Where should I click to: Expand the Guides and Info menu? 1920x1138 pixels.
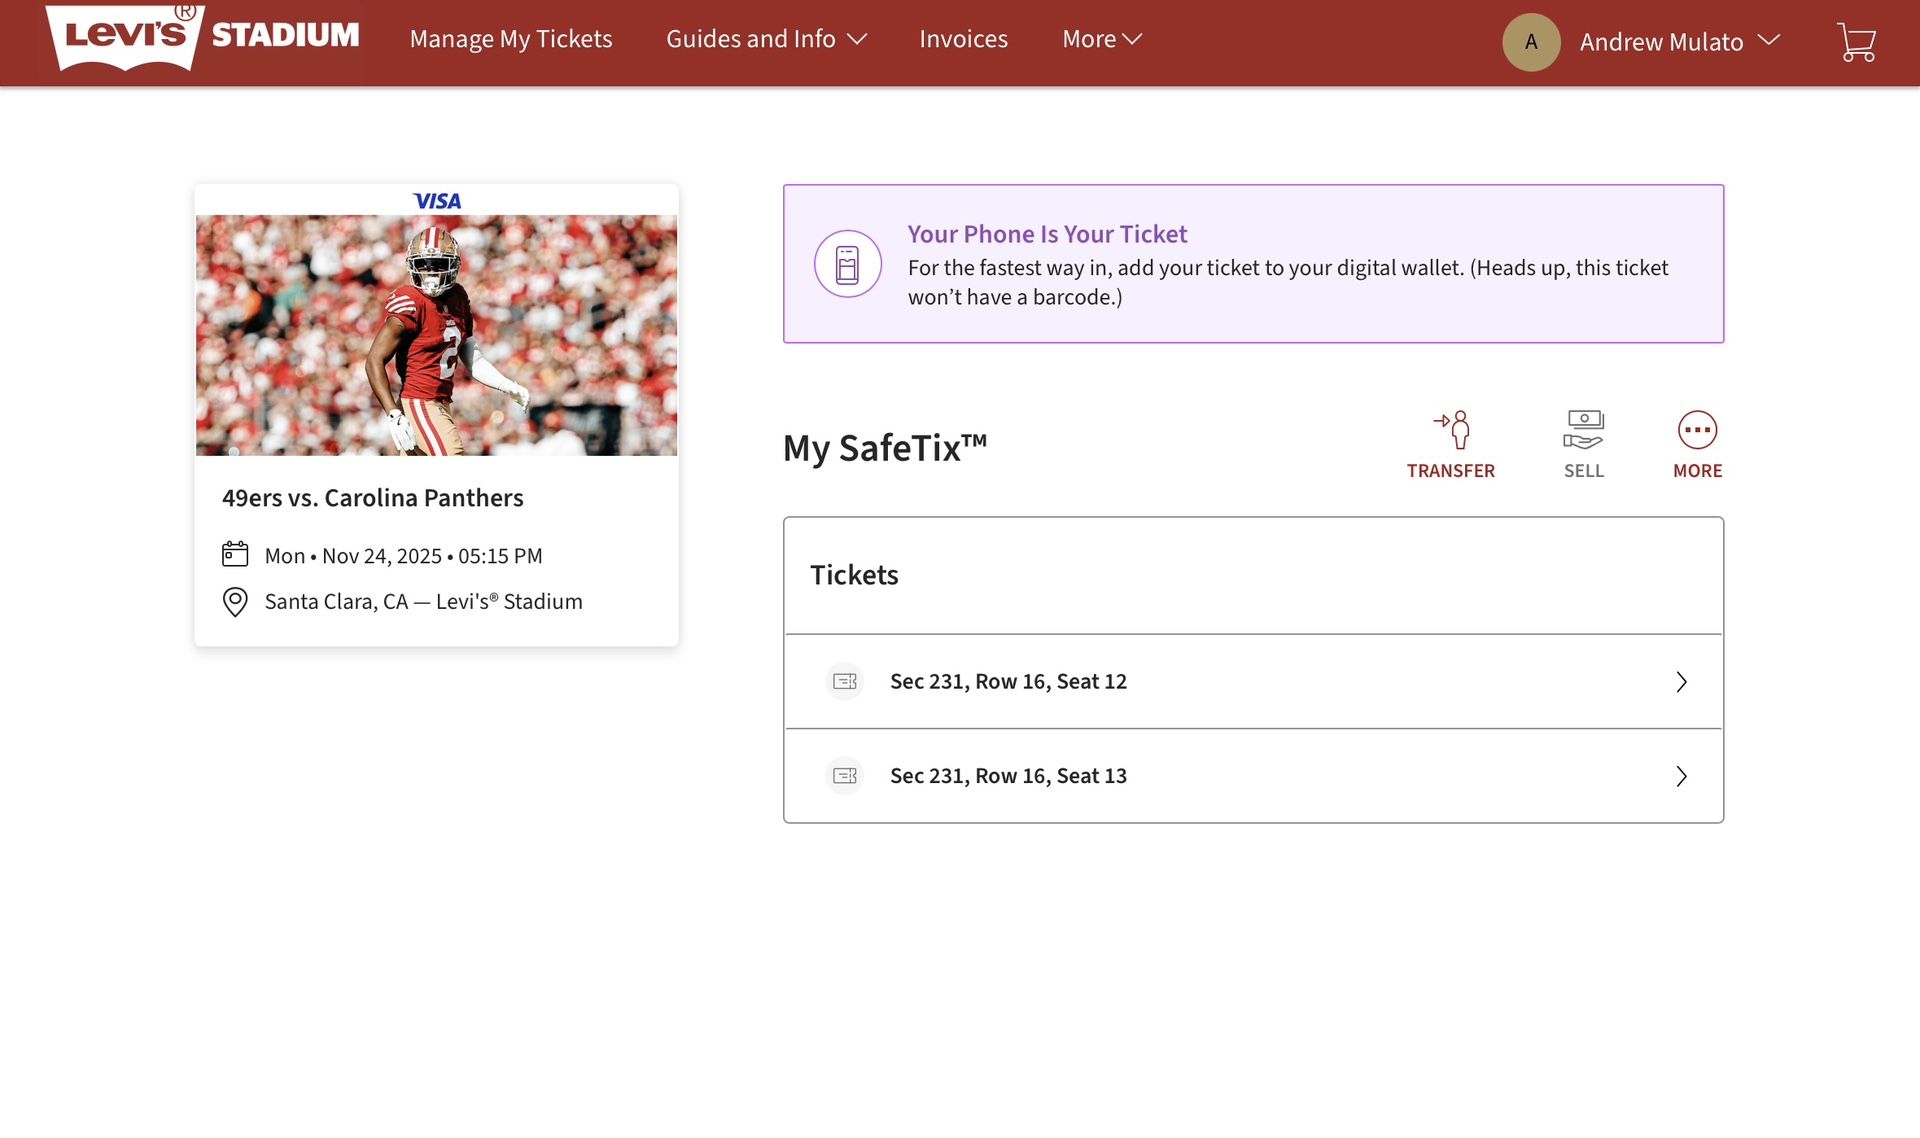tap(766, 39)
